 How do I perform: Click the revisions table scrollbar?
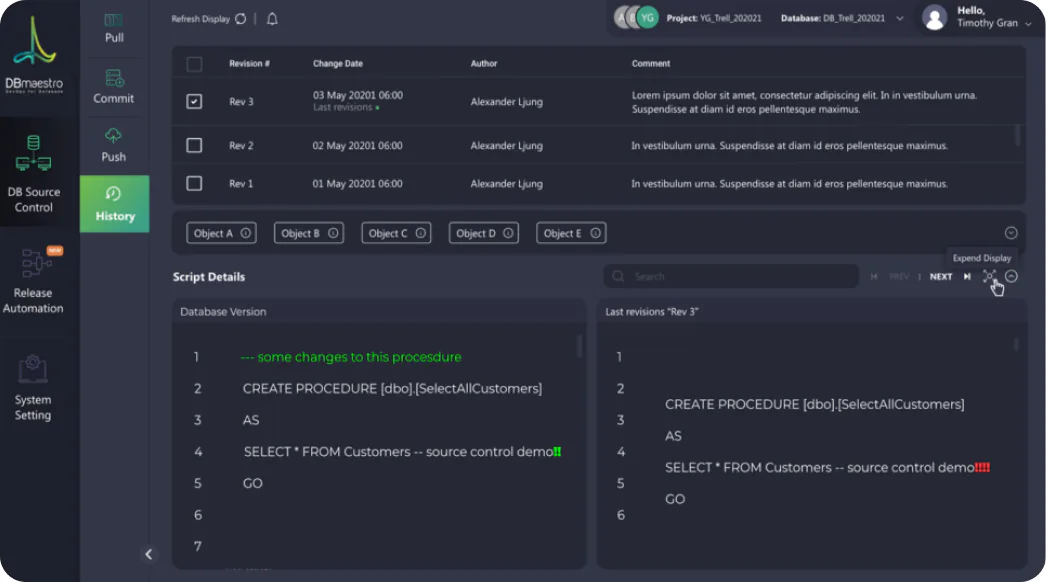pos(1017,135)
